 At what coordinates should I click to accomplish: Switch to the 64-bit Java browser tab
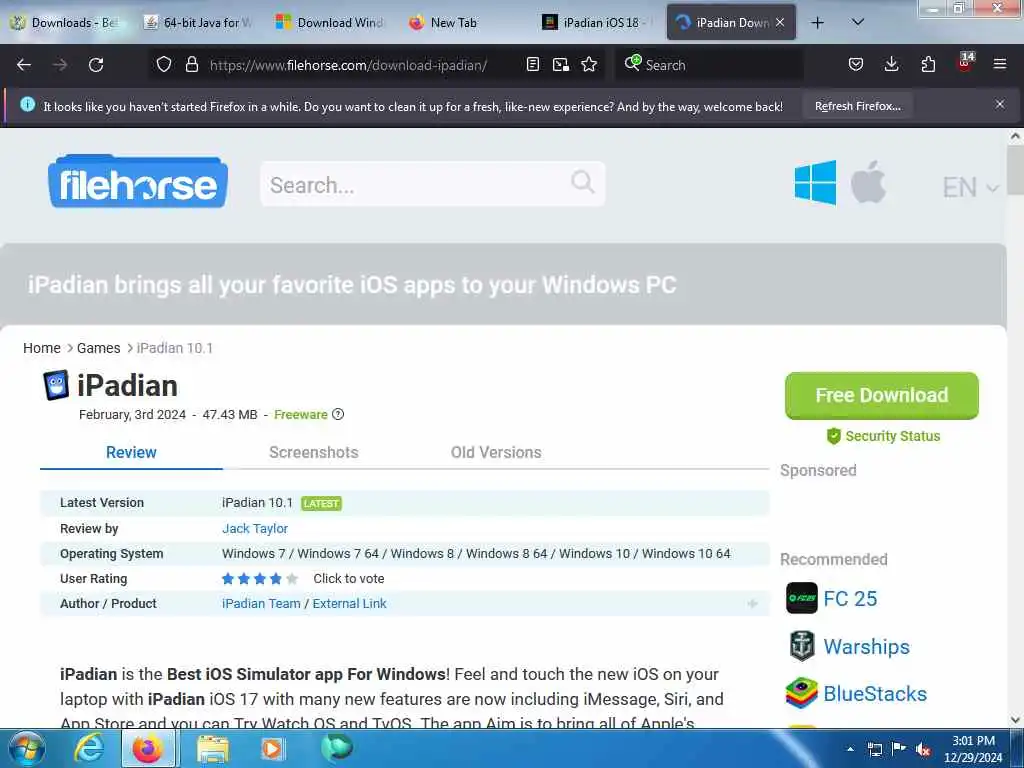(198, 23)
